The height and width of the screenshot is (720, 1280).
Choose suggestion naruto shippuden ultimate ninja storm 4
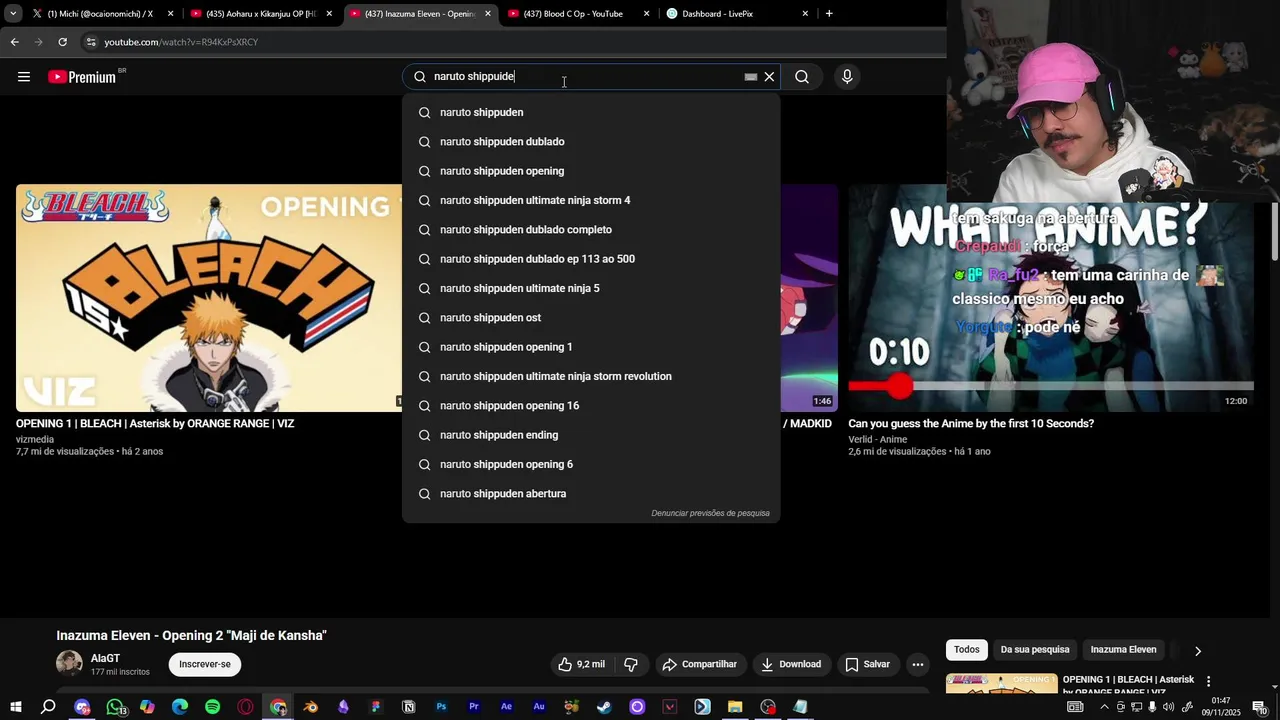pos(591,200)
